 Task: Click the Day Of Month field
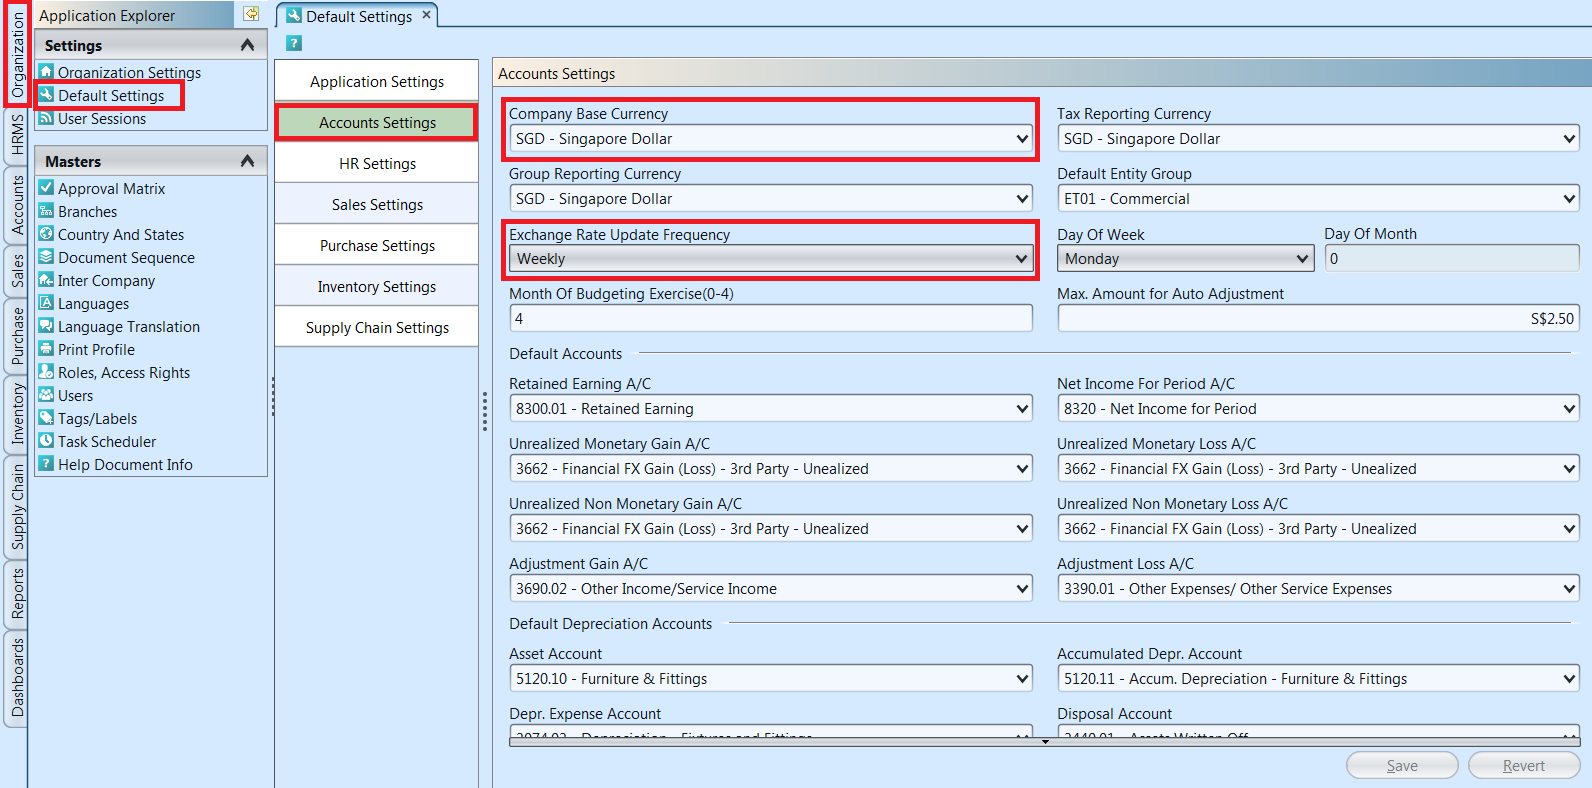tap(1452, 258)
